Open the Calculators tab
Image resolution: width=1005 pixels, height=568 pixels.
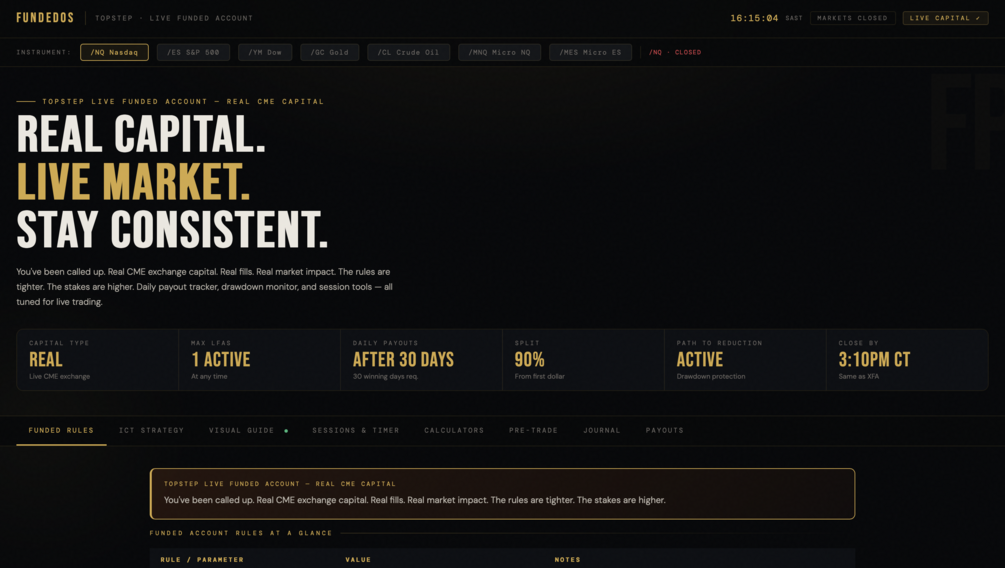pyautogui.click(x=454, y=430)
